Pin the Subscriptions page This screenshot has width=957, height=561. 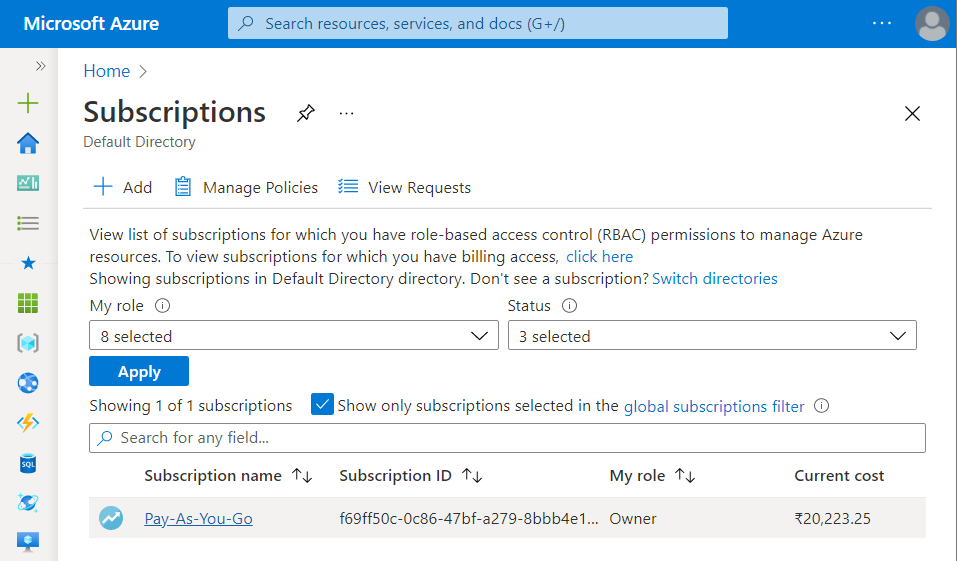pos(305,113)
